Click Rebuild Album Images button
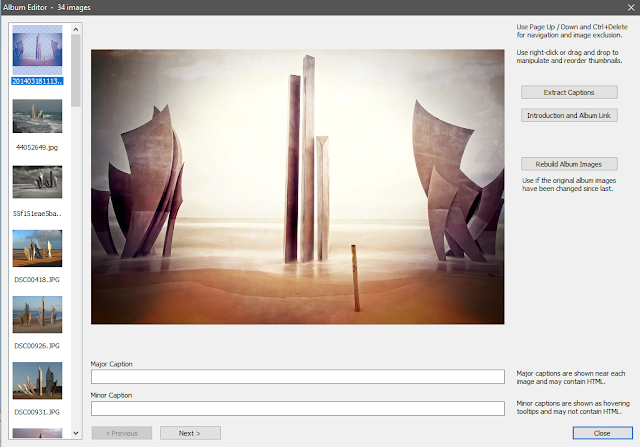Viewport: 640px width, 447px height. pos(569,164)
